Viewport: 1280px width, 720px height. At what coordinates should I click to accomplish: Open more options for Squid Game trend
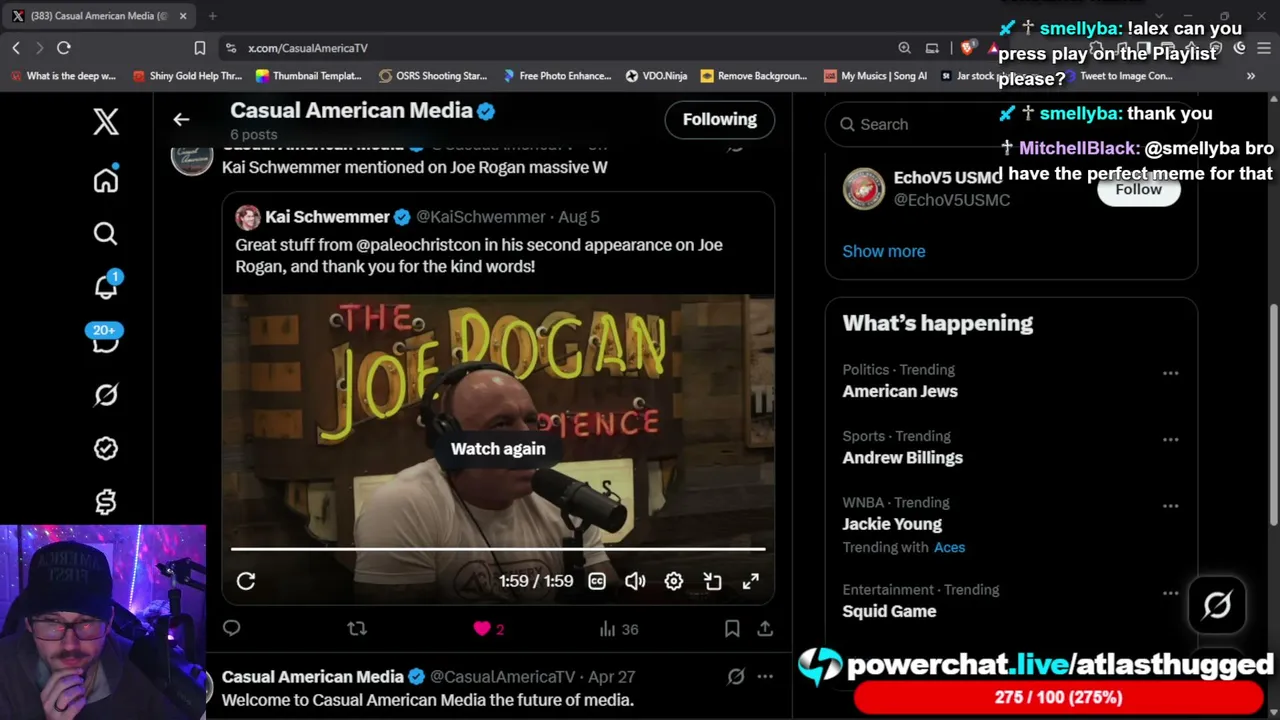pos(1170,593)
